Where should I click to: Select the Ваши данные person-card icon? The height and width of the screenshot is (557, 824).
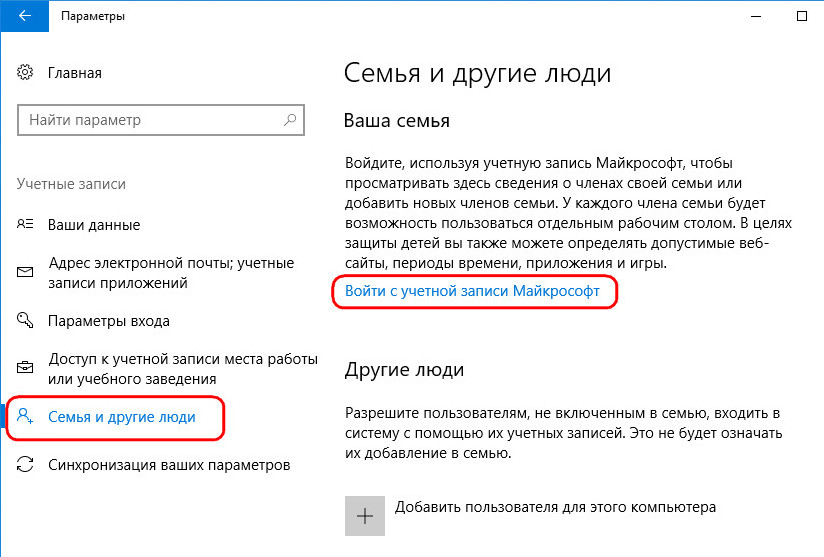(x=25, y=224)
